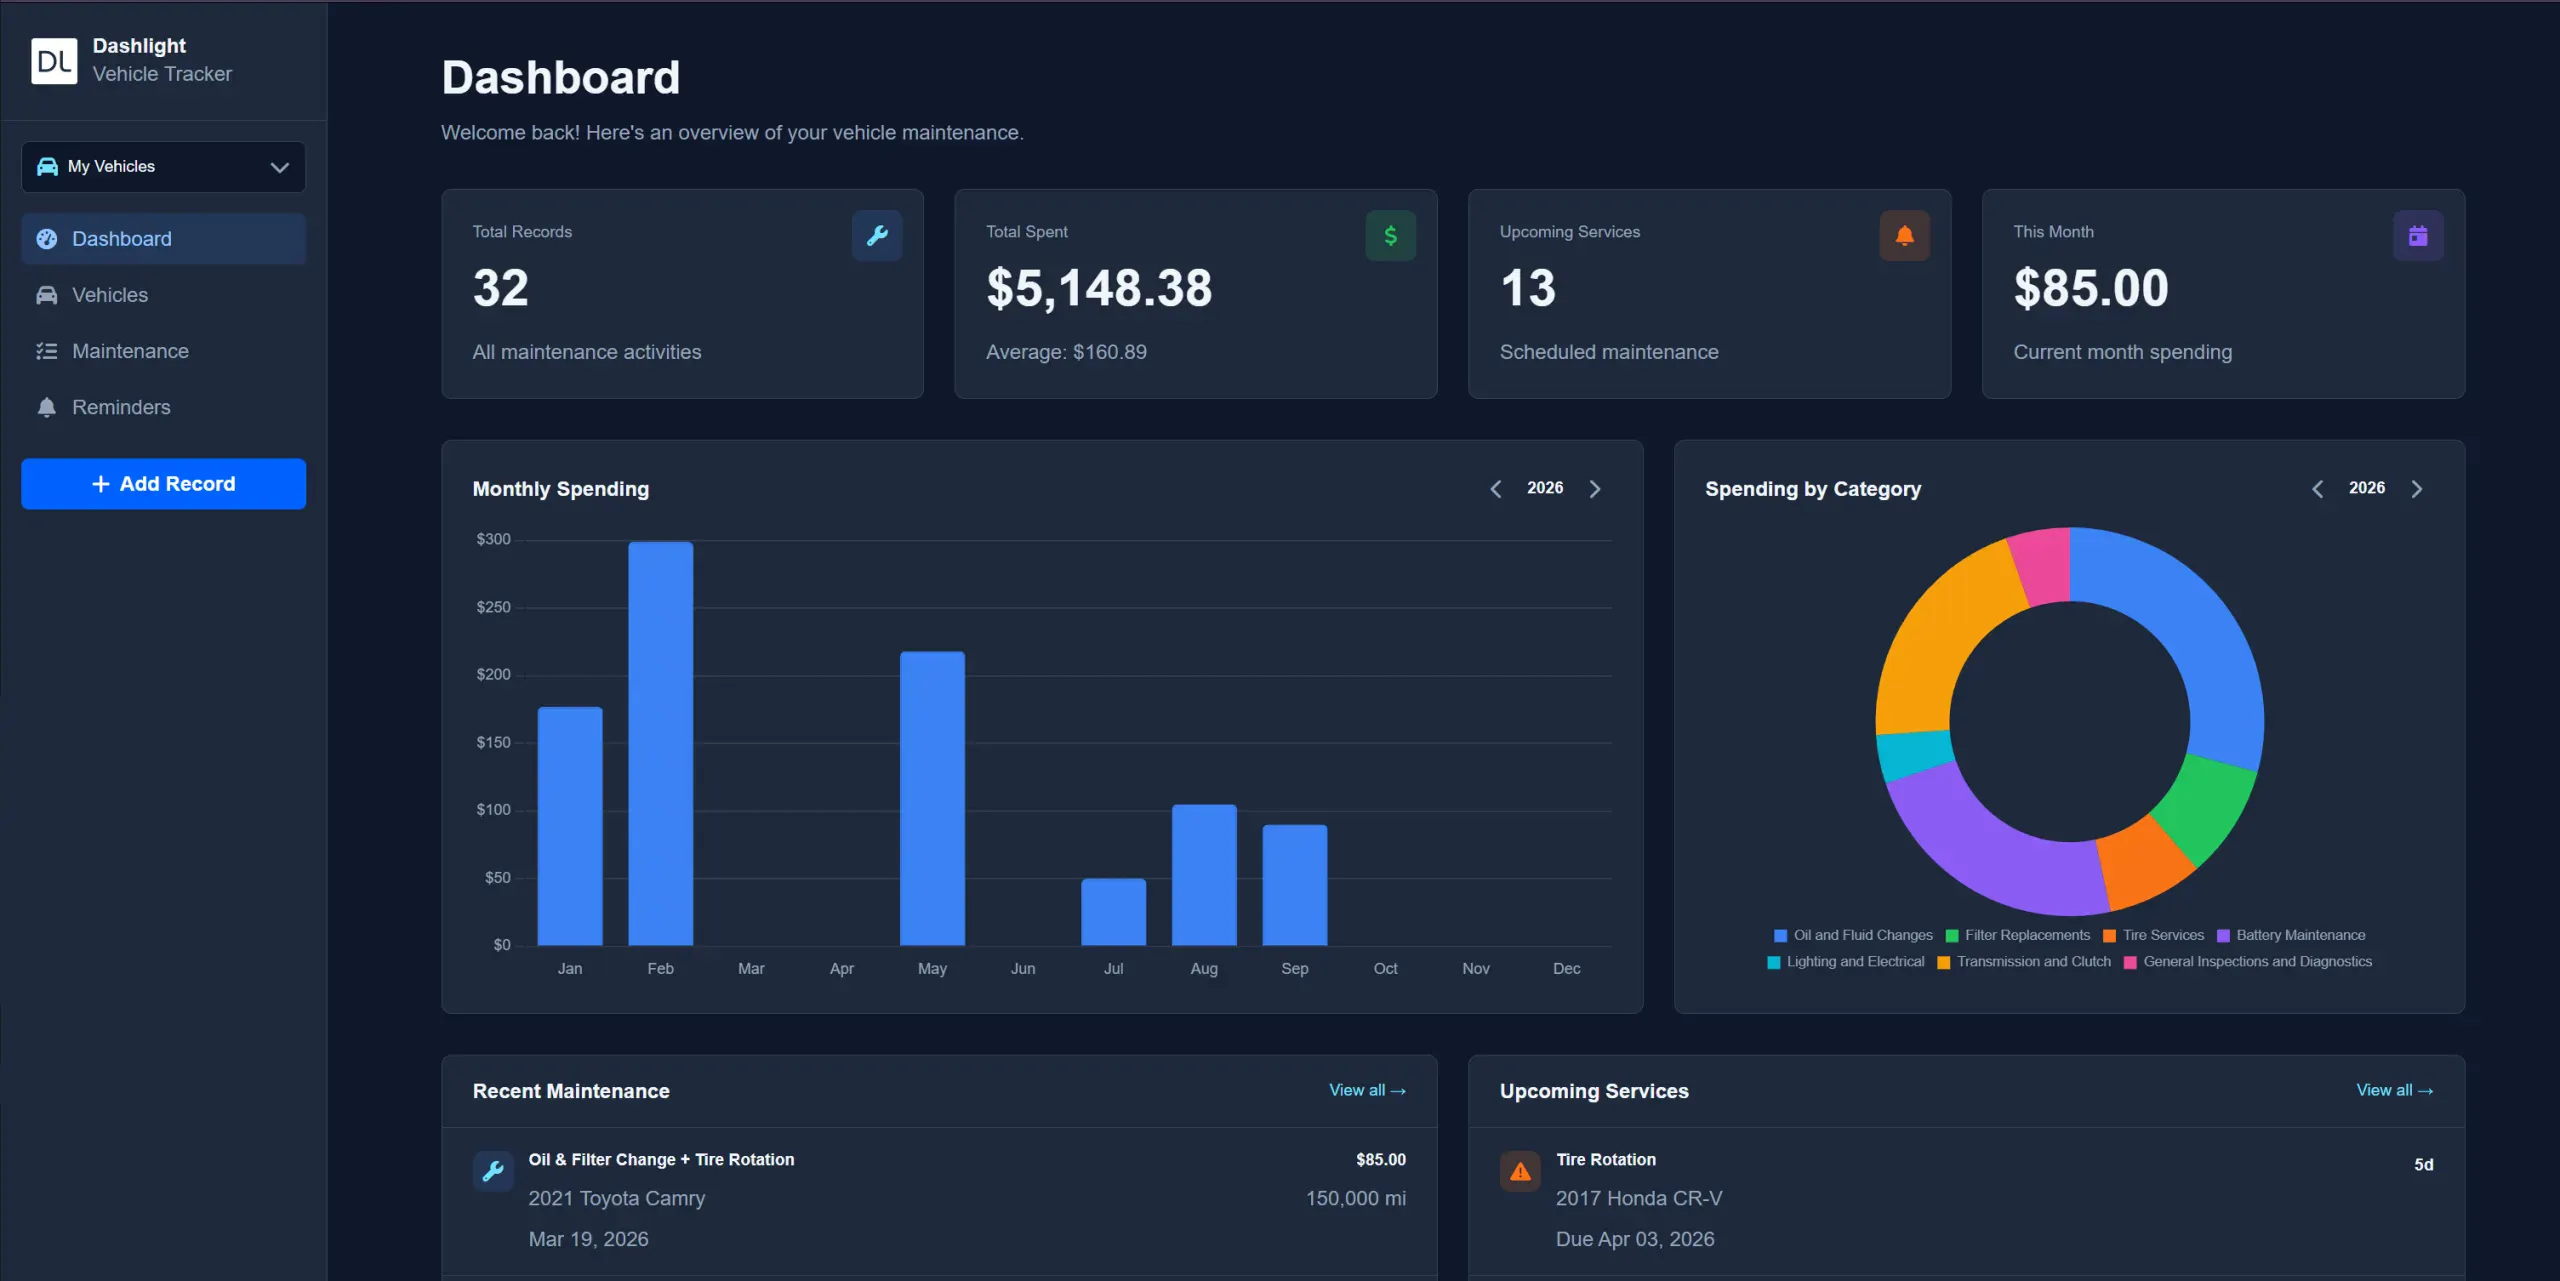Click the Reminders bell icon in sidebar

[47, 407]
